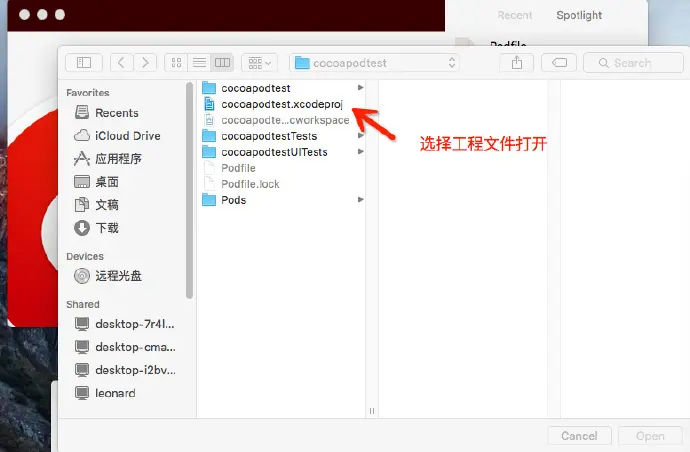Open 文稿 in the sidebar
Image resolution: width=690 pixels, height=452 pixels.
(96, 204)
